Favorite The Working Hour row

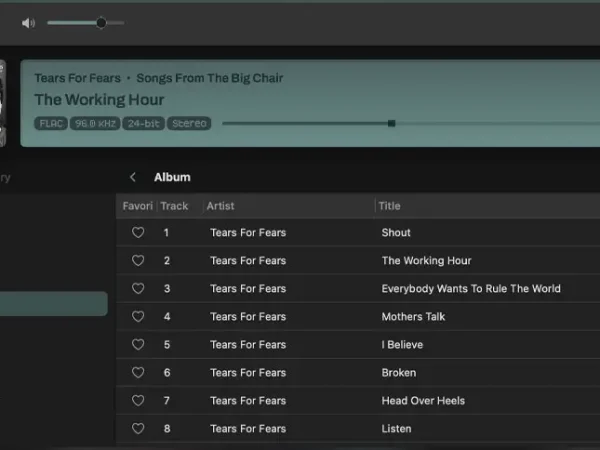(x=138, y=260)
